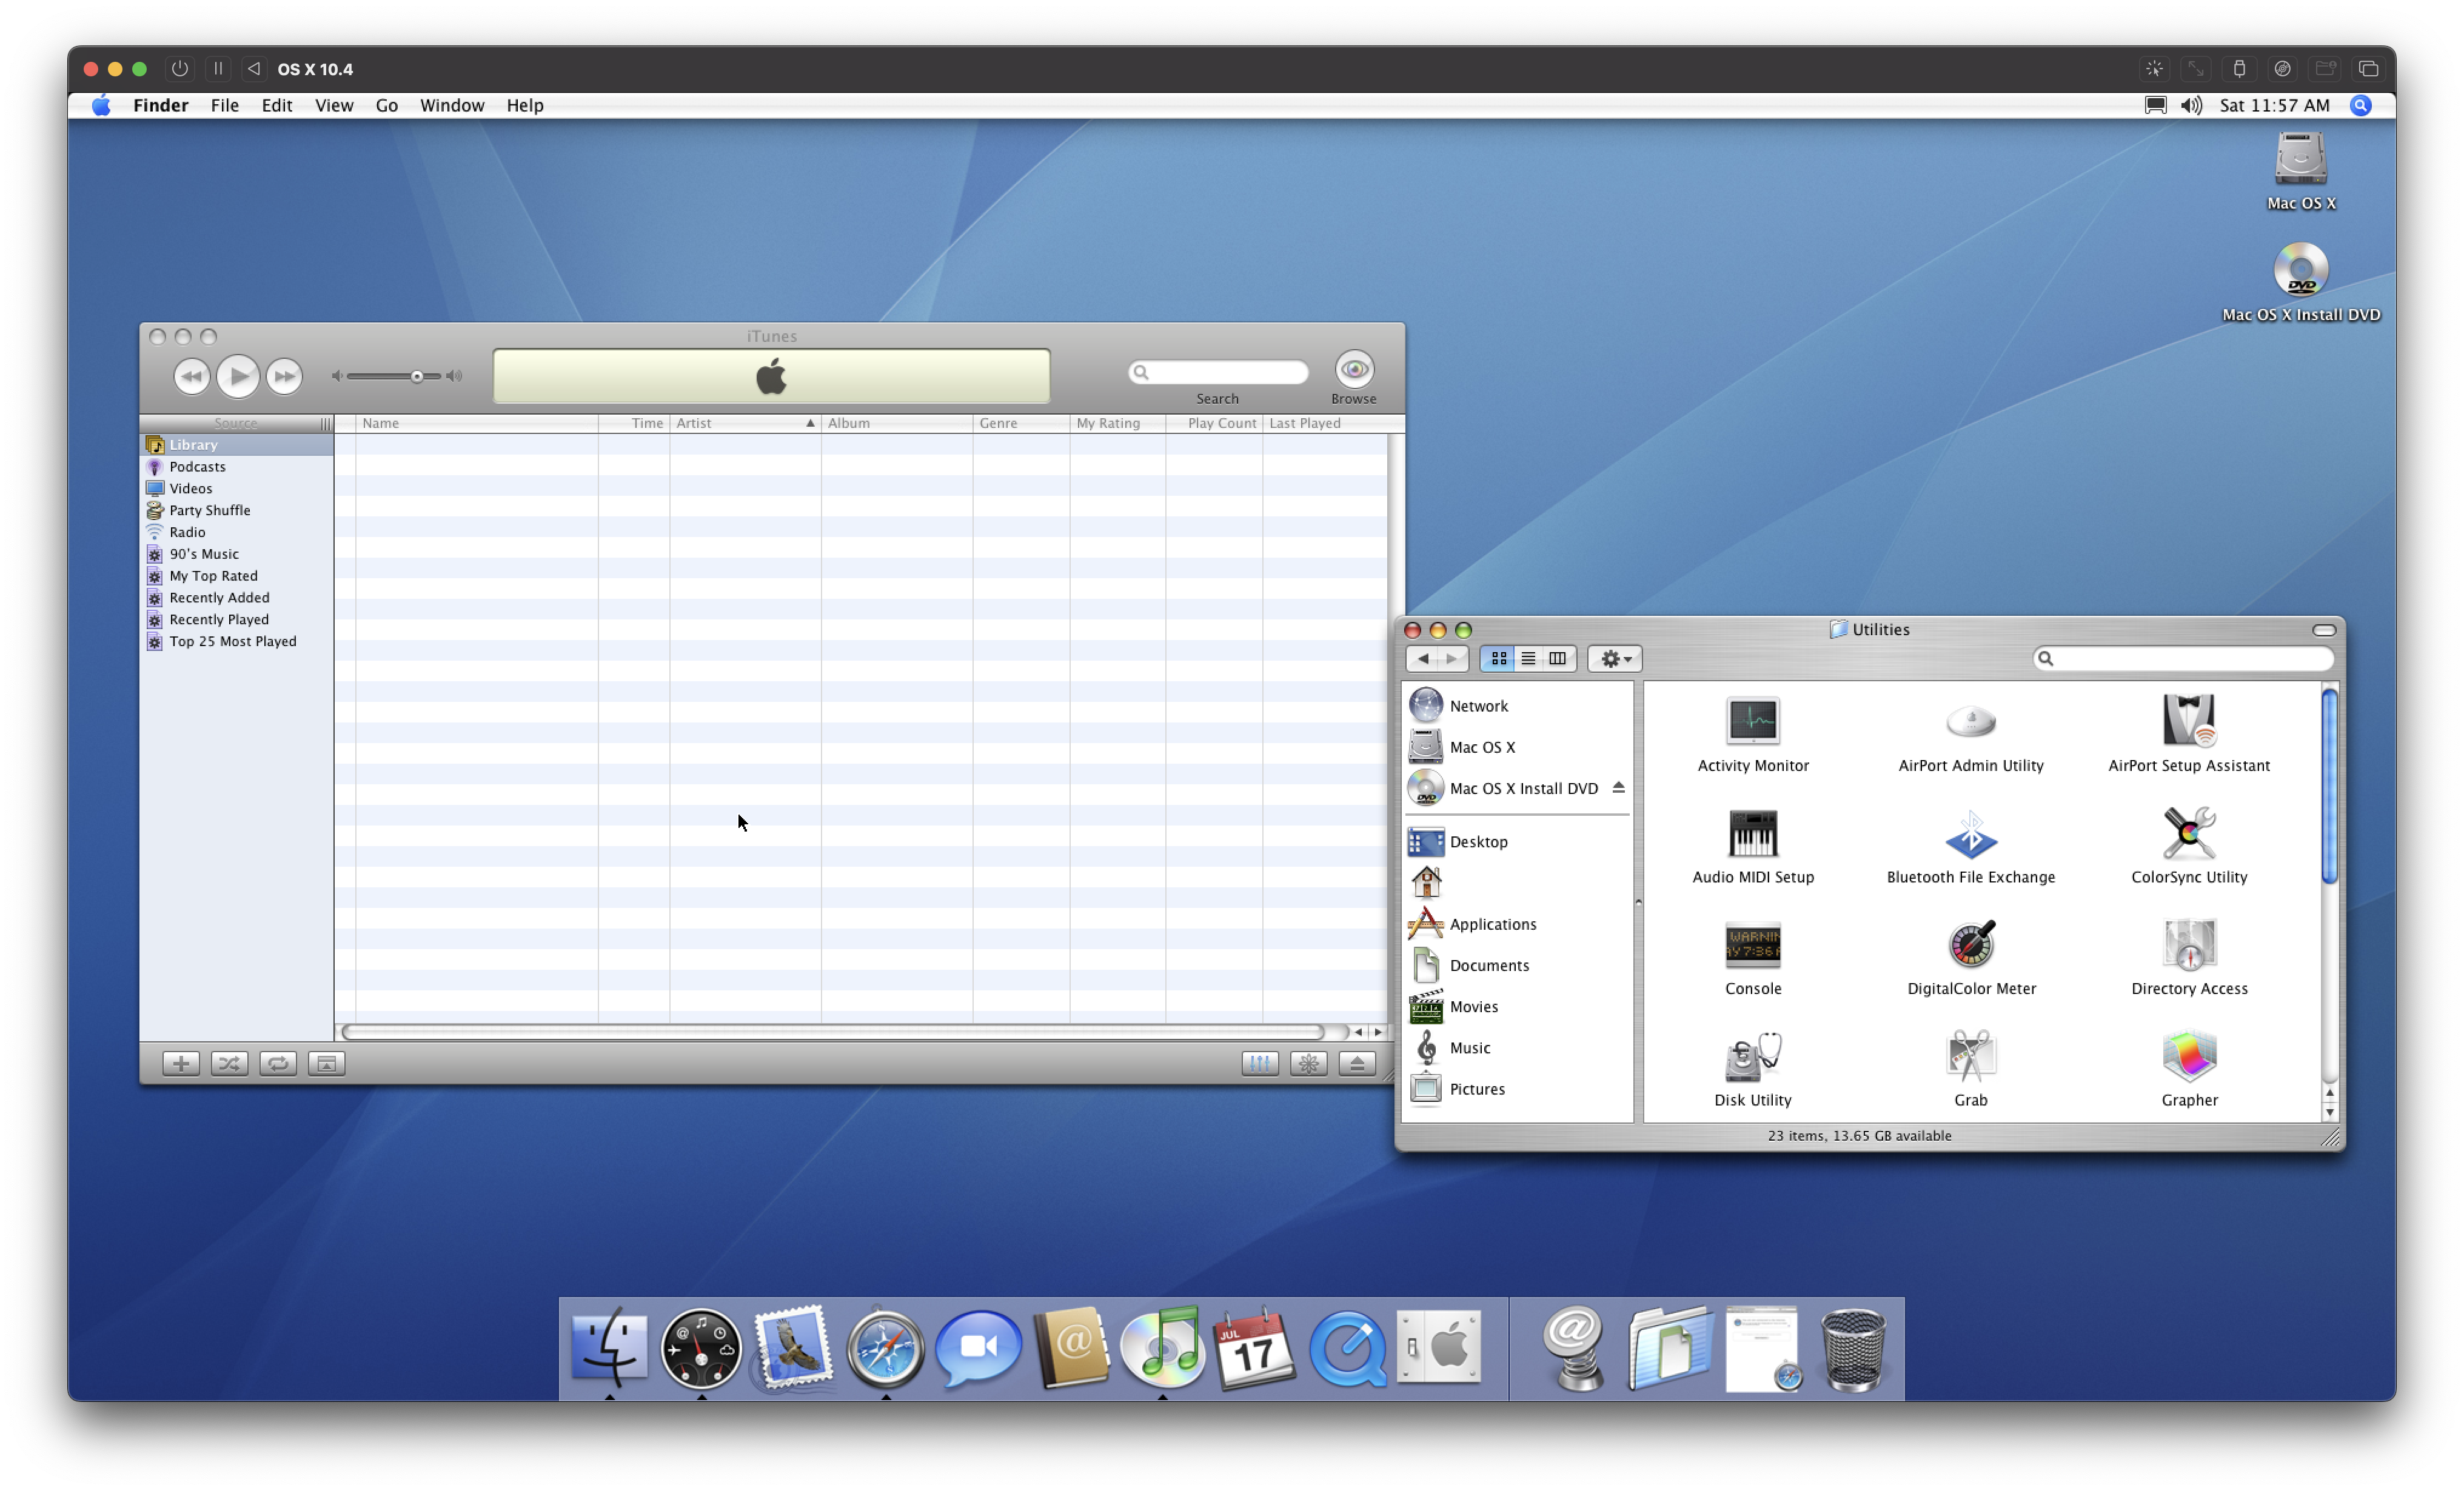Open Safari compass icon in the Dock
2464x1491 pixels.
[x=885, y=1348]
